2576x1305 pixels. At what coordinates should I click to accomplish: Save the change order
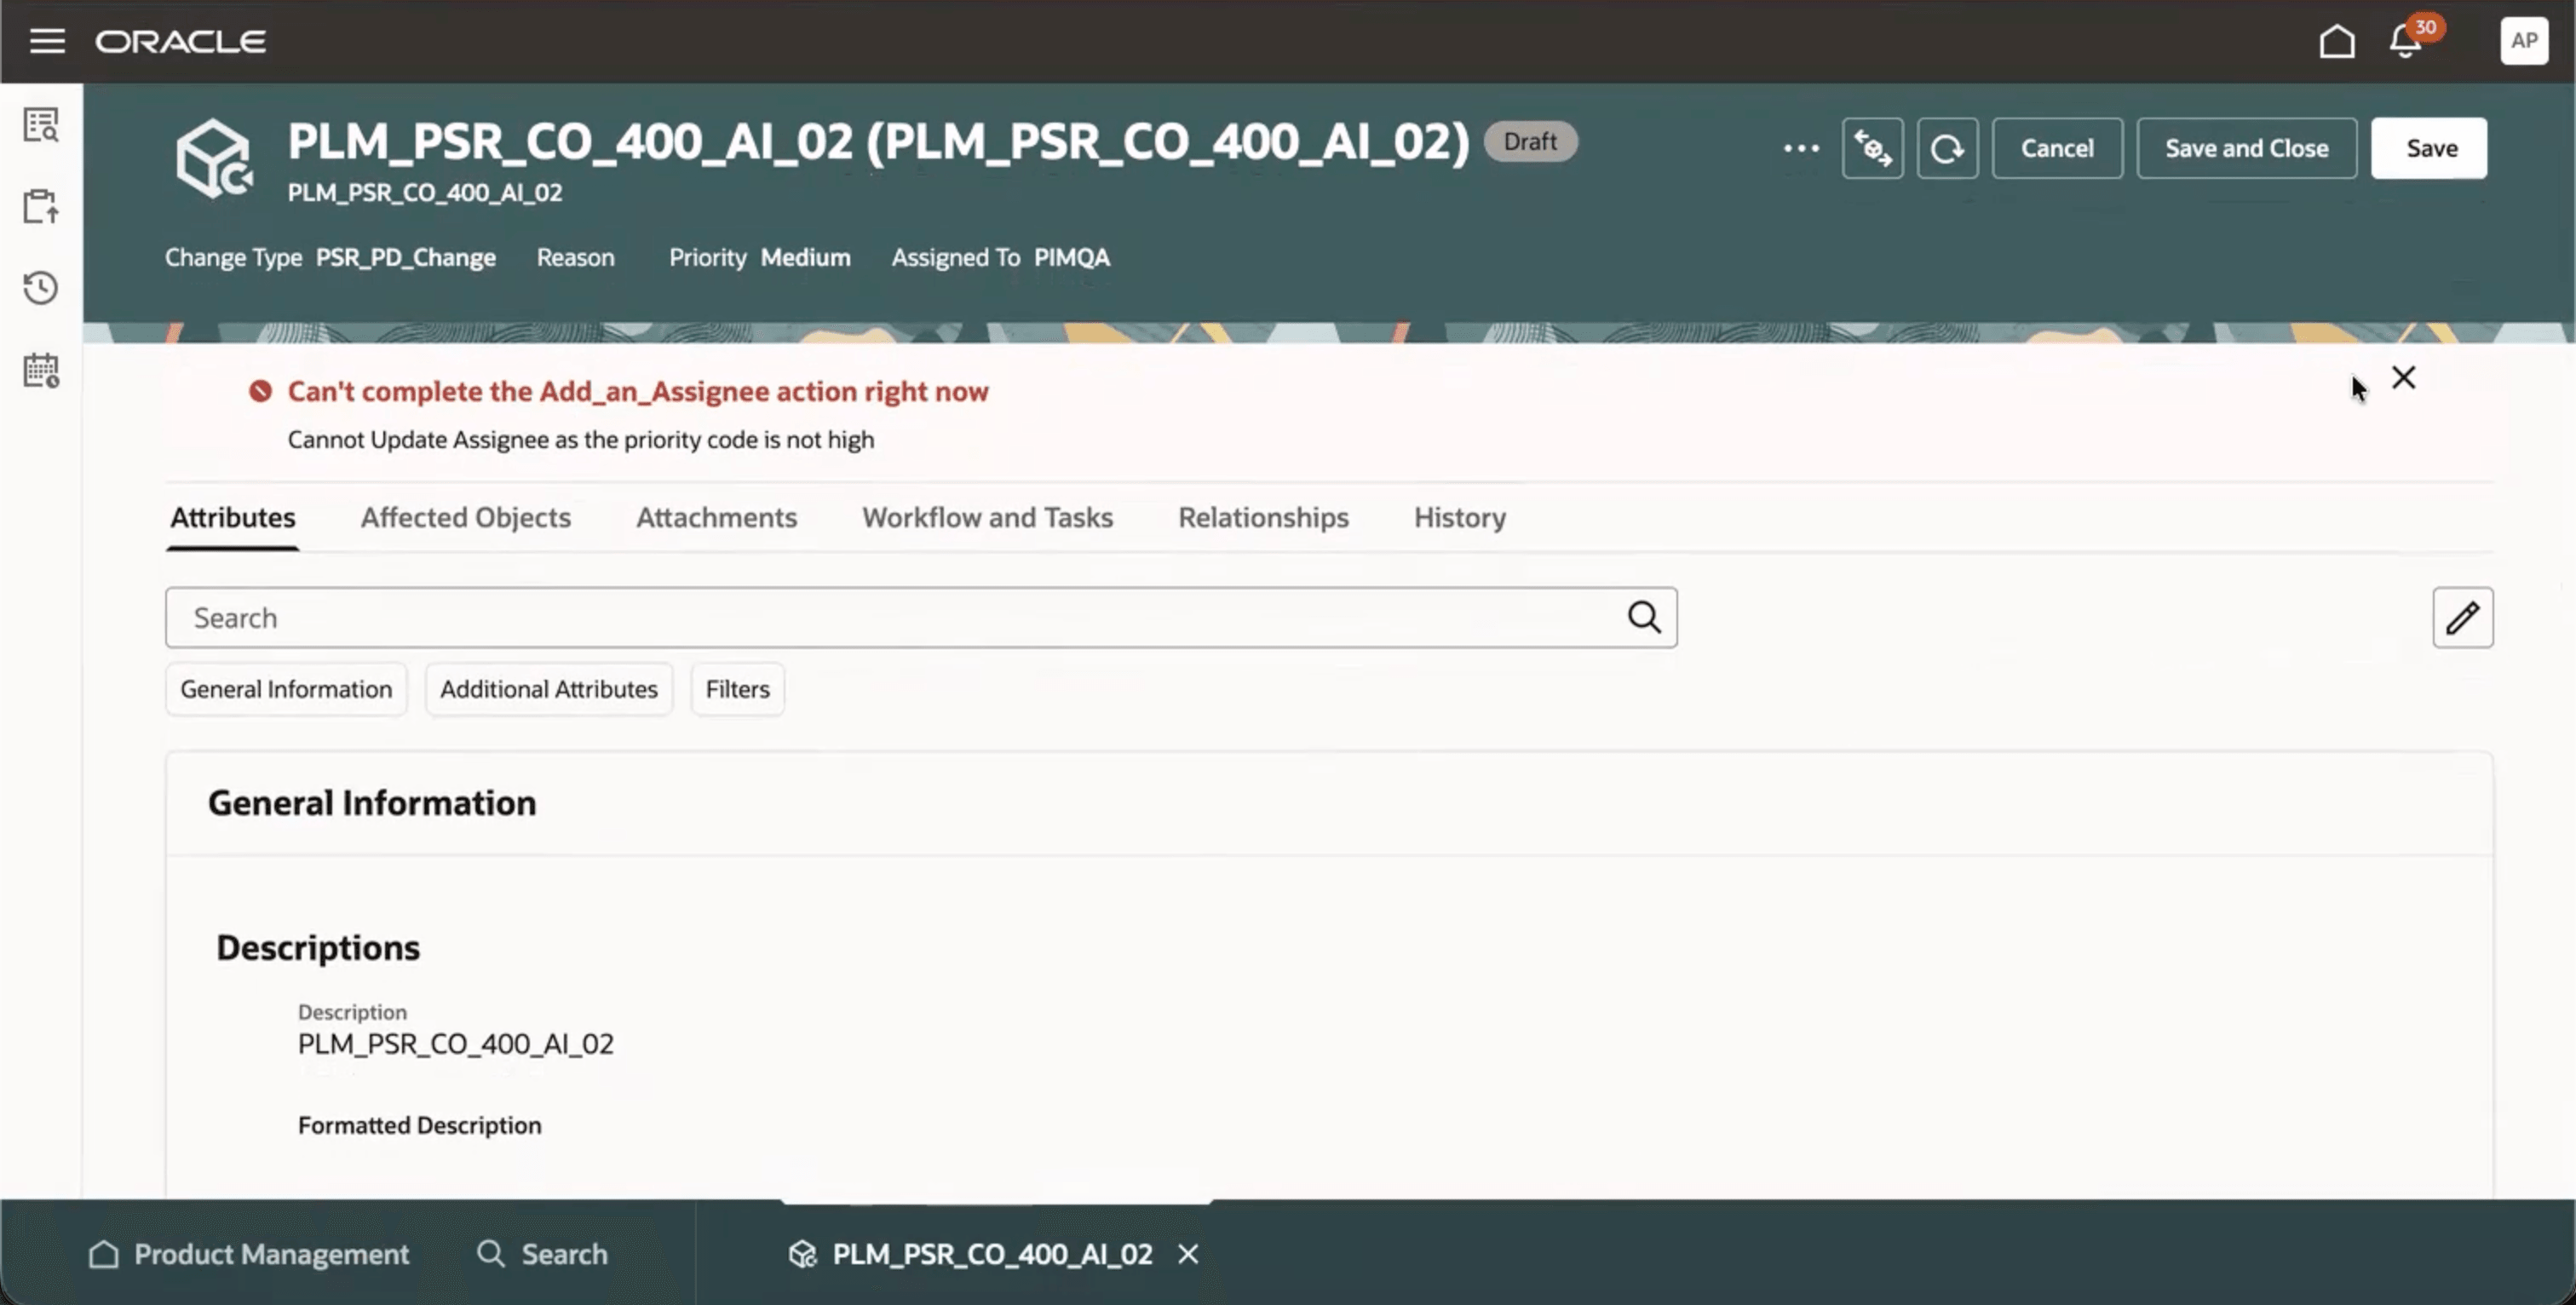coord(2429,148)
